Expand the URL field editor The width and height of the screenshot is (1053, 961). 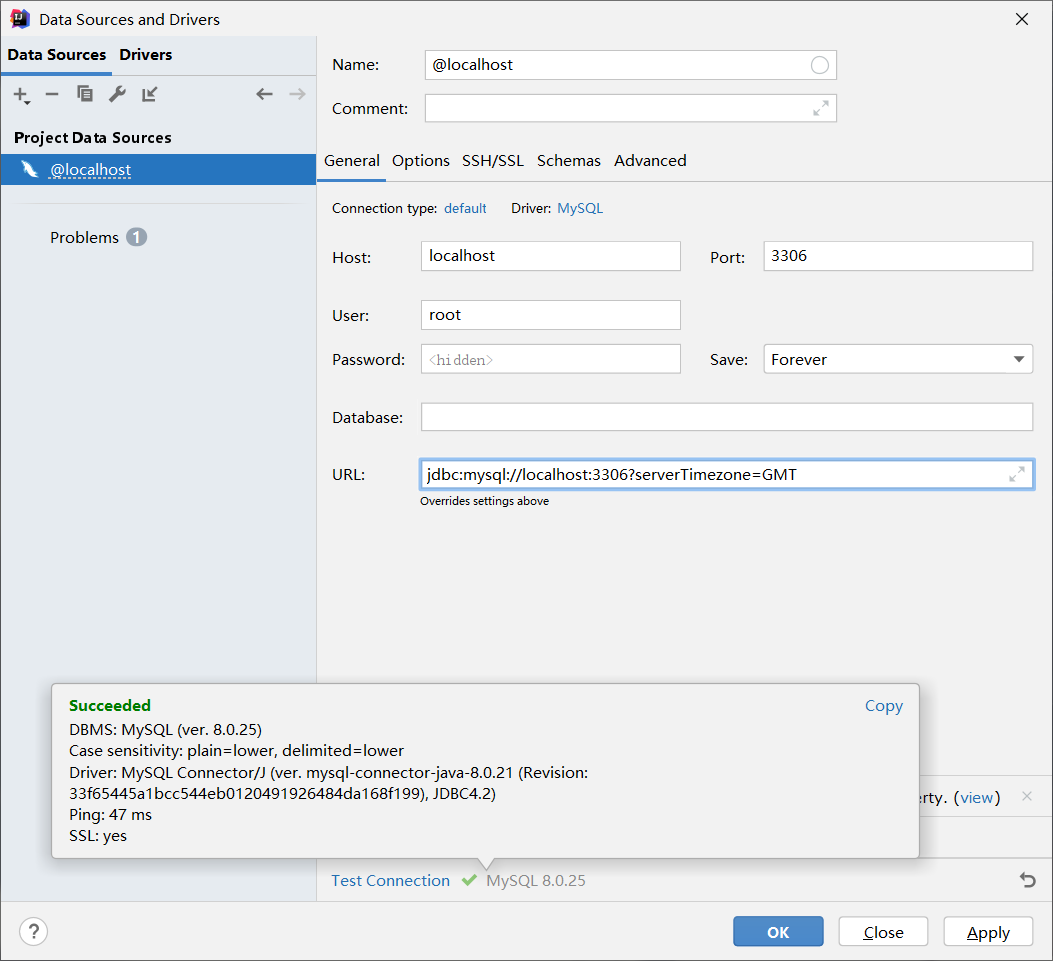(1017, 474)
